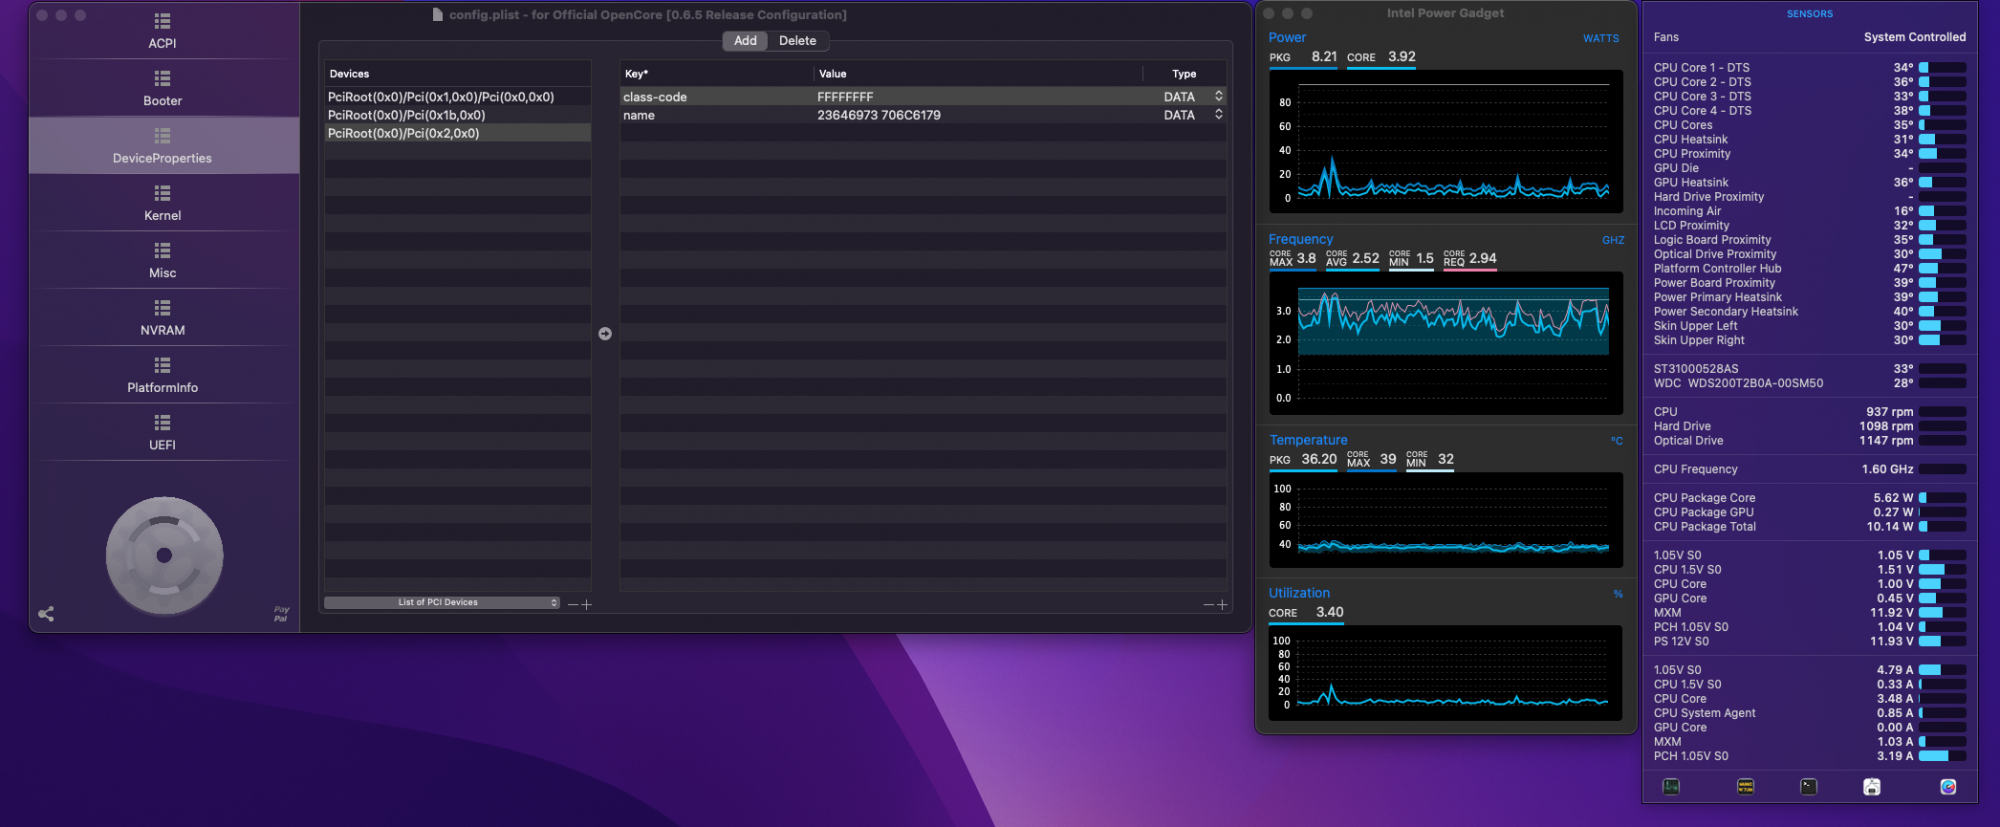Select the name key cell
This screenshot has height=827, width=2000.
click(x=716, y=115)
